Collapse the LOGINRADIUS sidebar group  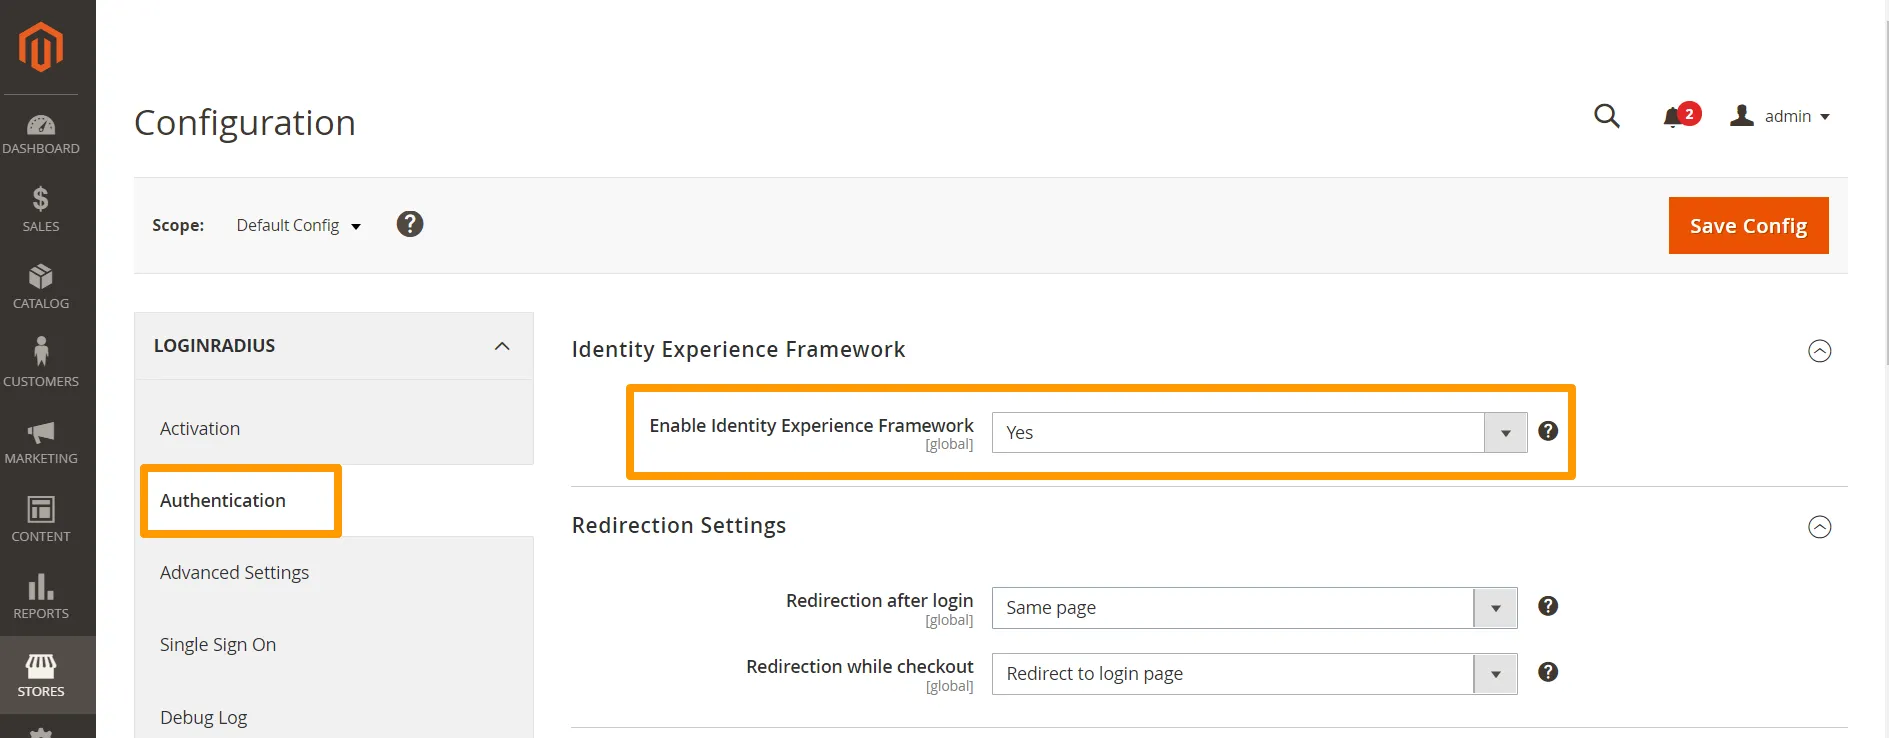[502, 346]
